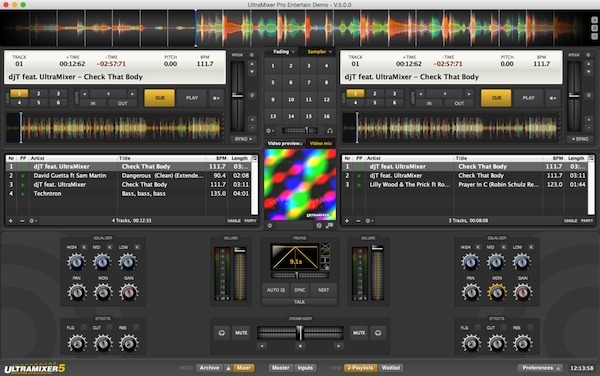Click right deck stop/skip button beside PLAY
The height and width of the screenshot is (376, 600).
click(553, 98)
